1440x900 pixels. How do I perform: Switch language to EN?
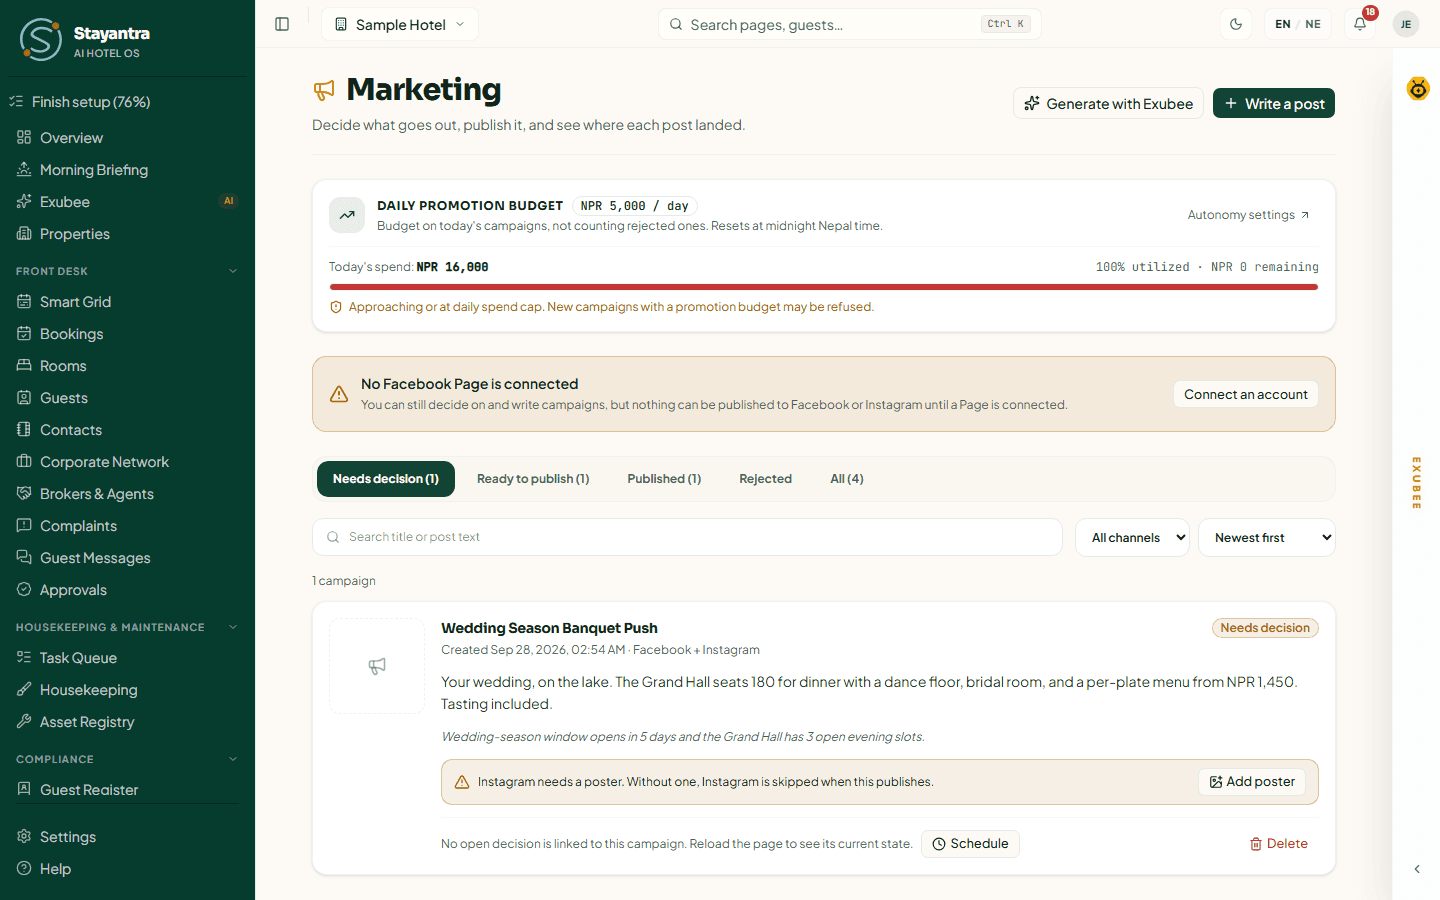click(x=1283, y=24)
